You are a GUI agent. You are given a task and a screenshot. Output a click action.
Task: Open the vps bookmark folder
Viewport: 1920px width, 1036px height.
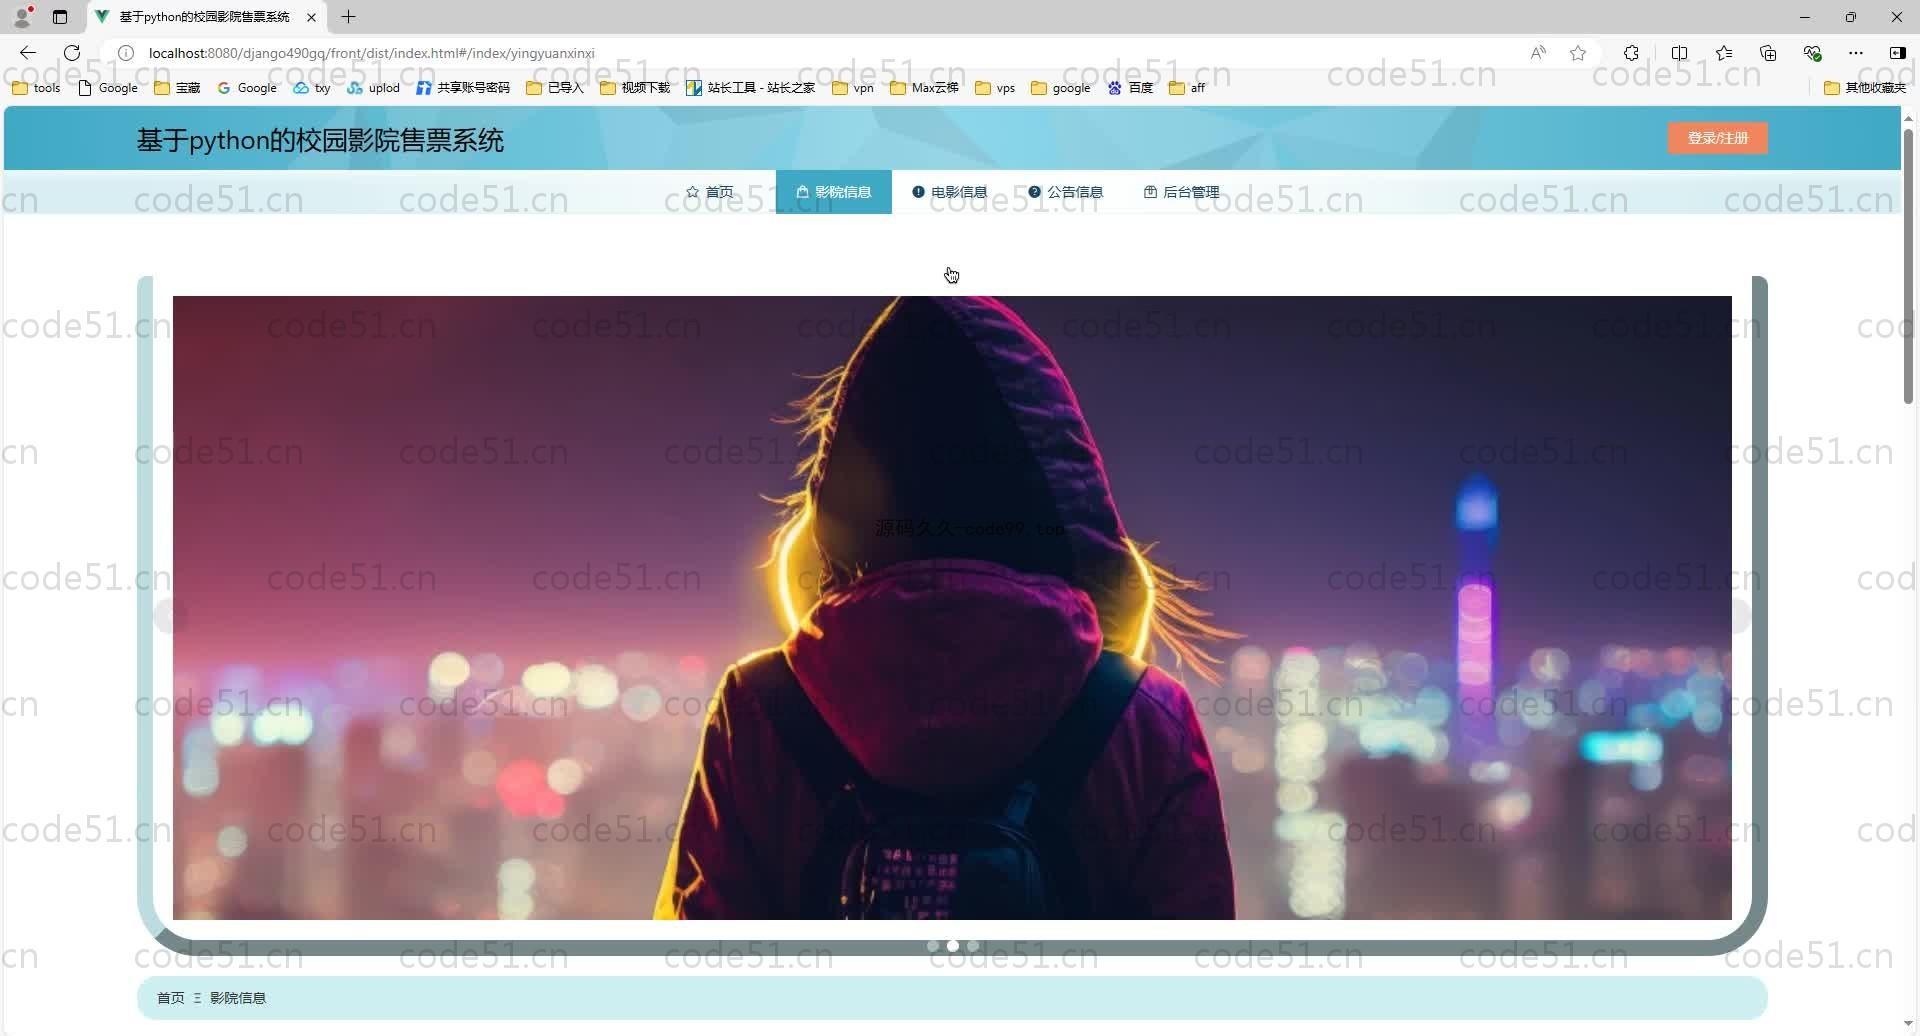tap(995, 88)
